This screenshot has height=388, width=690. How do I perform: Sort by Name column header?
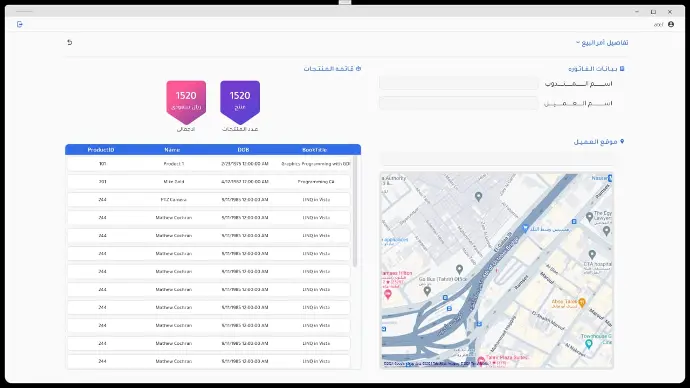(172, 150)
